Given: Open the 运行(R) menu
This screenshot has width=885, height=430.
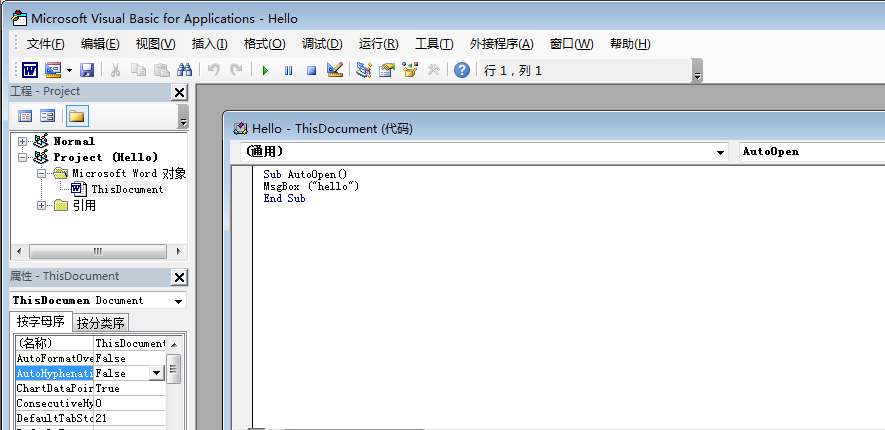Looking at the screenshot, I should pos(379,44).
